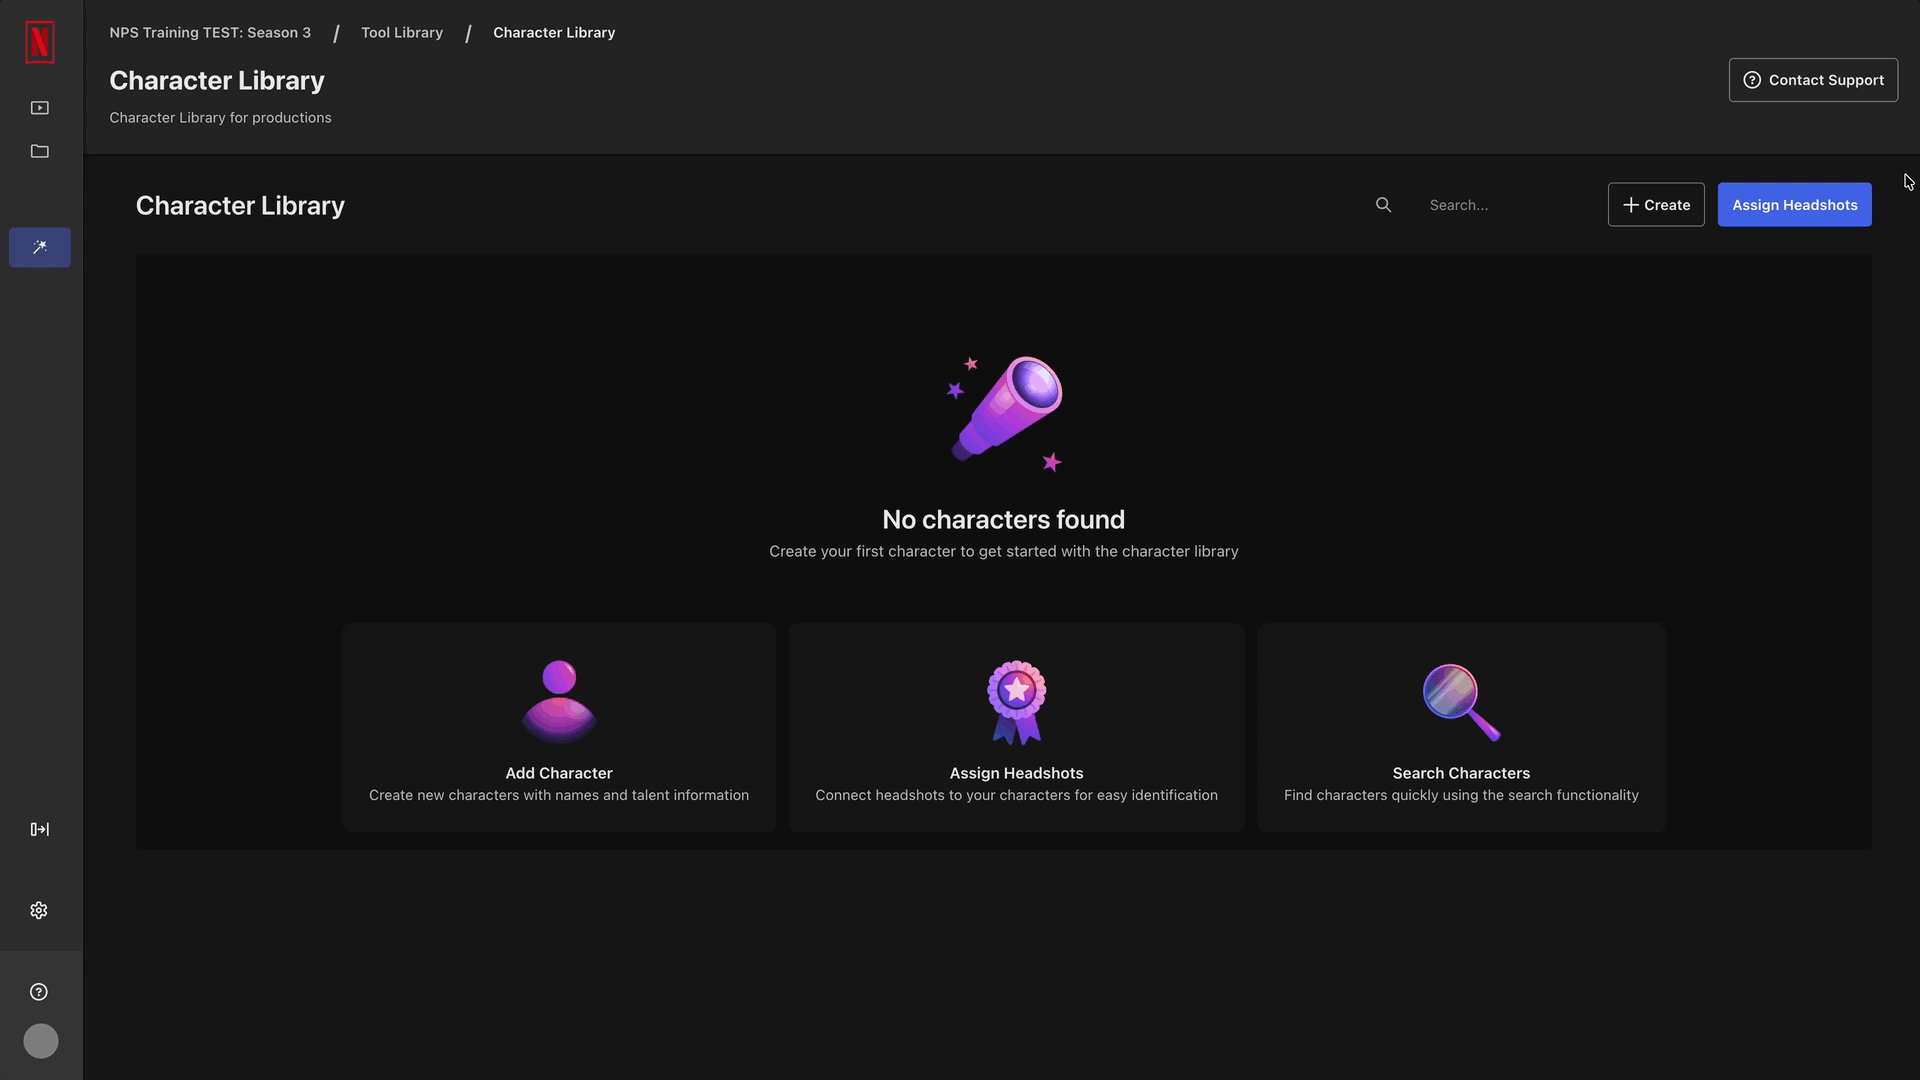Click the blue Assign Headshots button
1920x1080 pixels.
1794,205
